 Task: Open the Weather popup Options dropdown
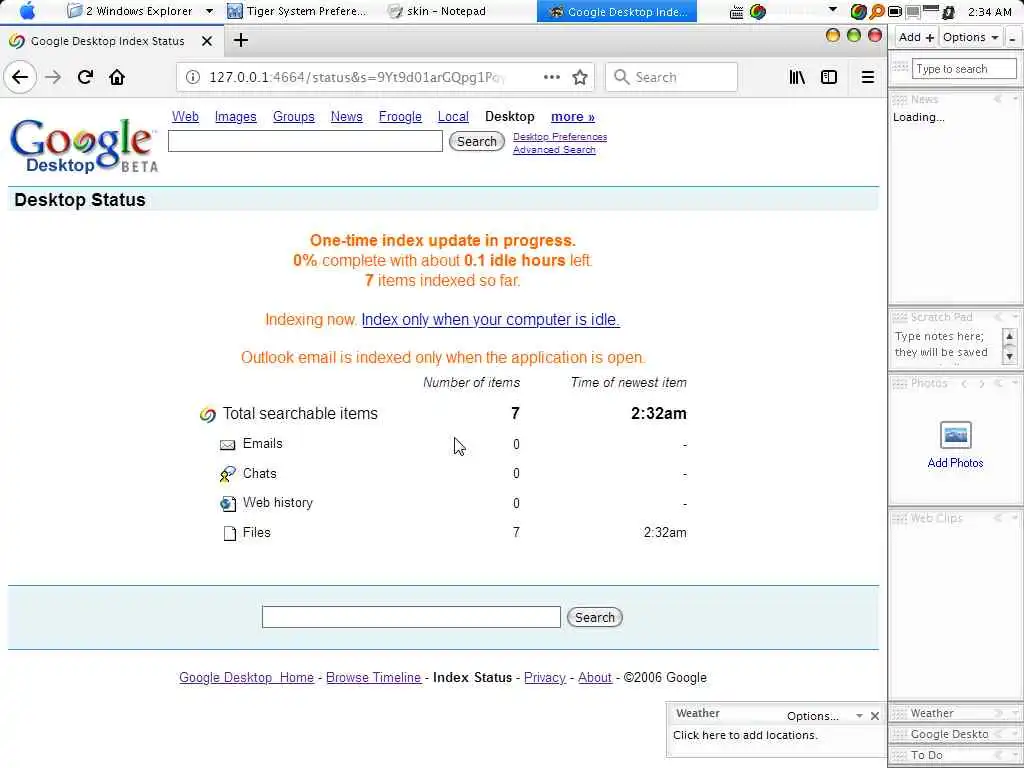point(825,716)
